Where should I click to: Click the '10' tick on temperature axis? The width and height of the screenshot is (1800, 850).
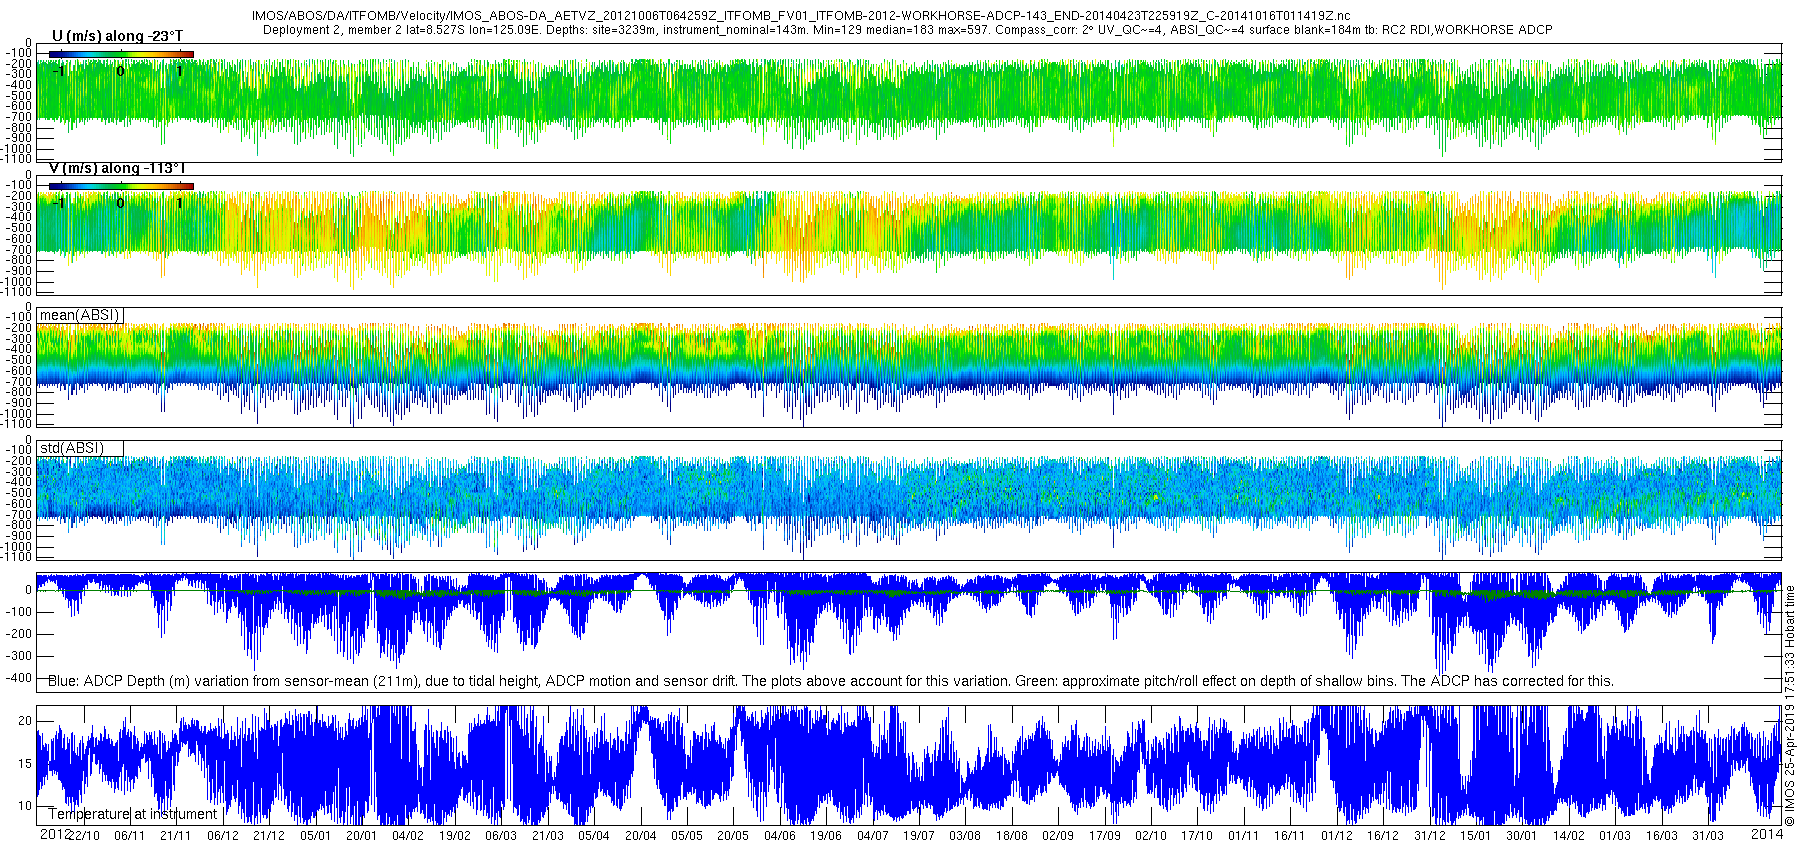point(25,805)
